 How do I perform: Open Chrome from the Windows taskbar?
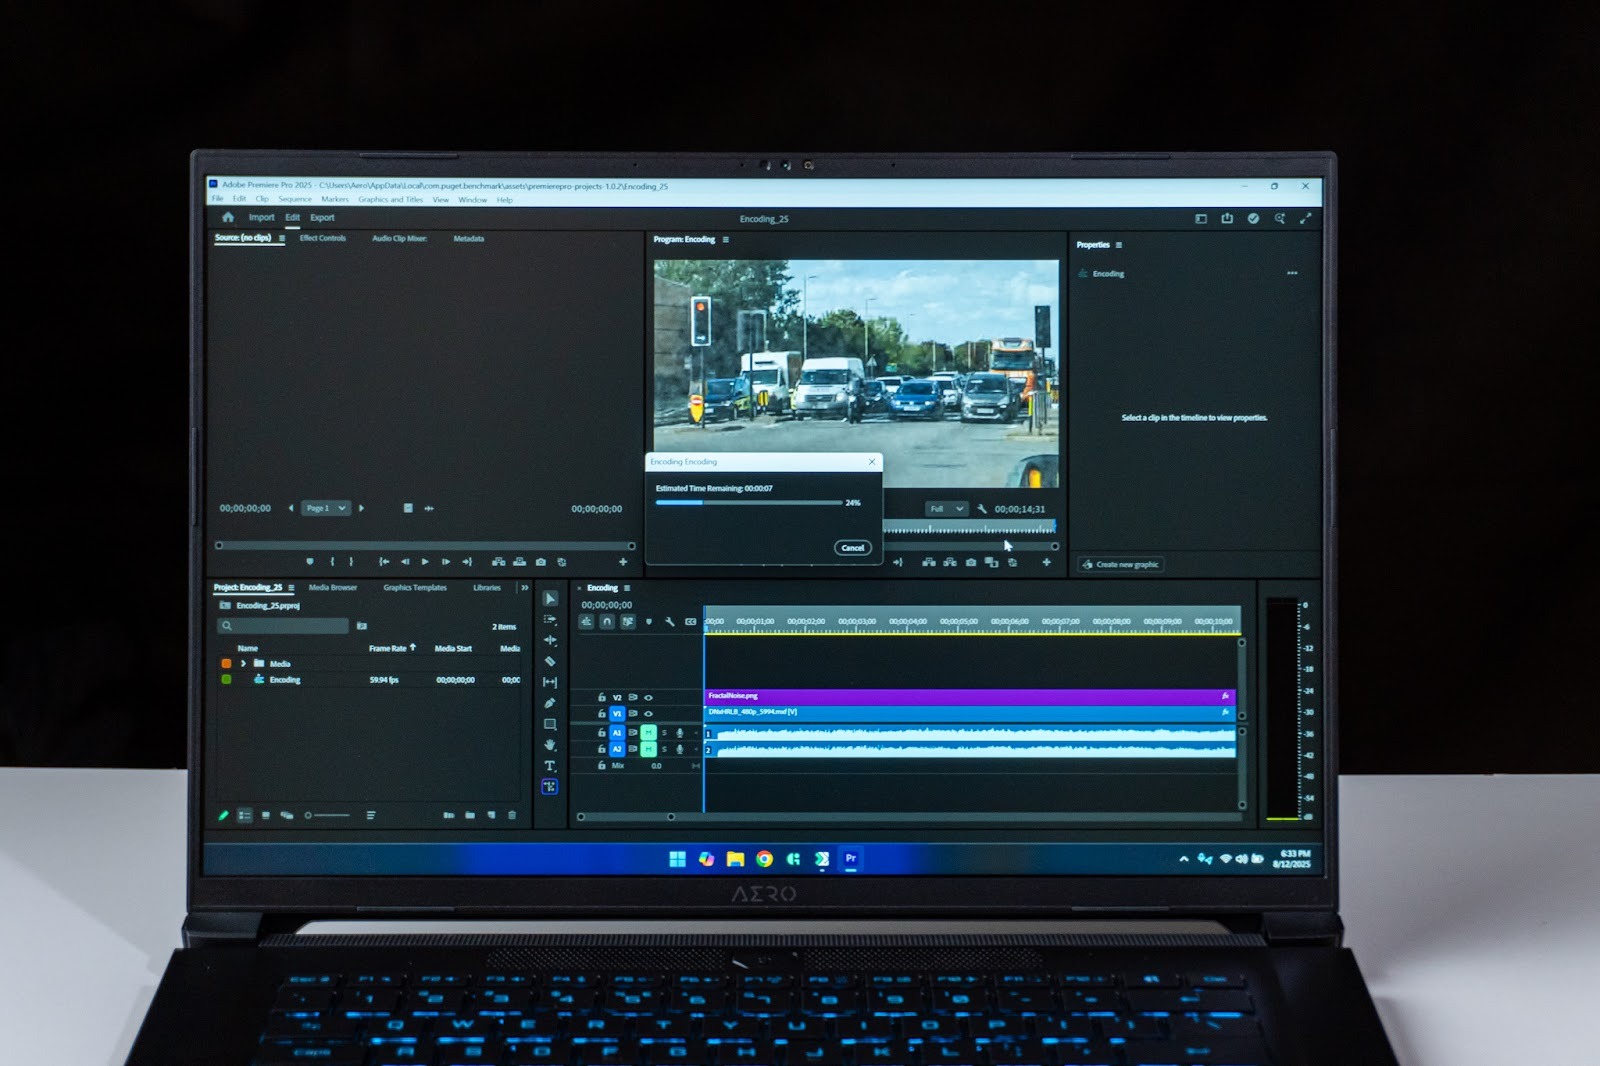point(764,859)
